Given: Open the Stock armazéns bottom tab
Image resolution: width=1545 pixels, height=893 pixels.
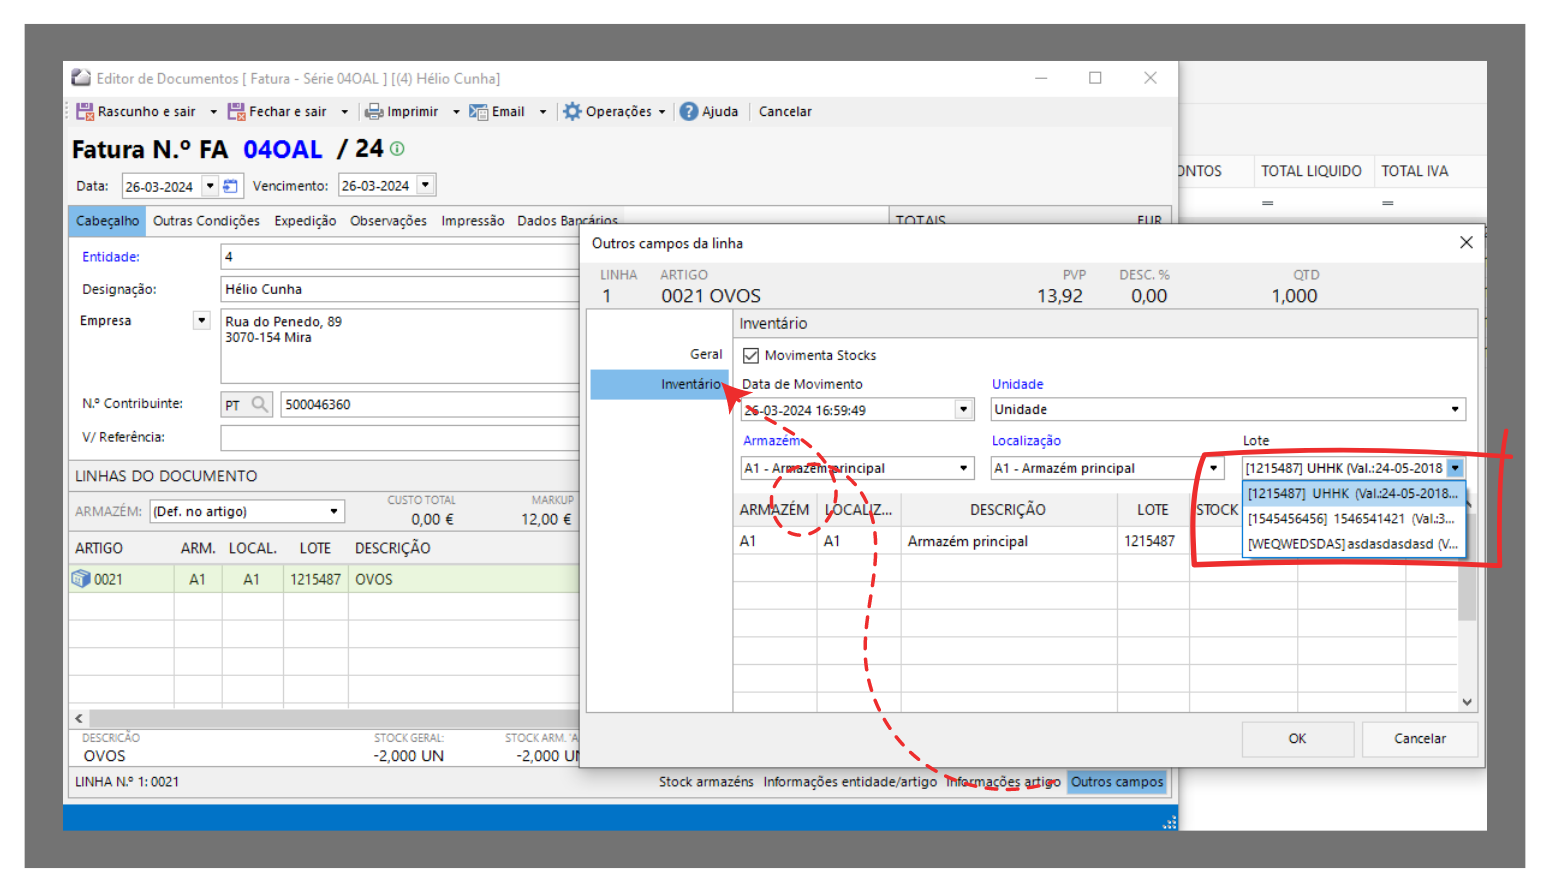Looking at the screenshot, I should [706, 782].
